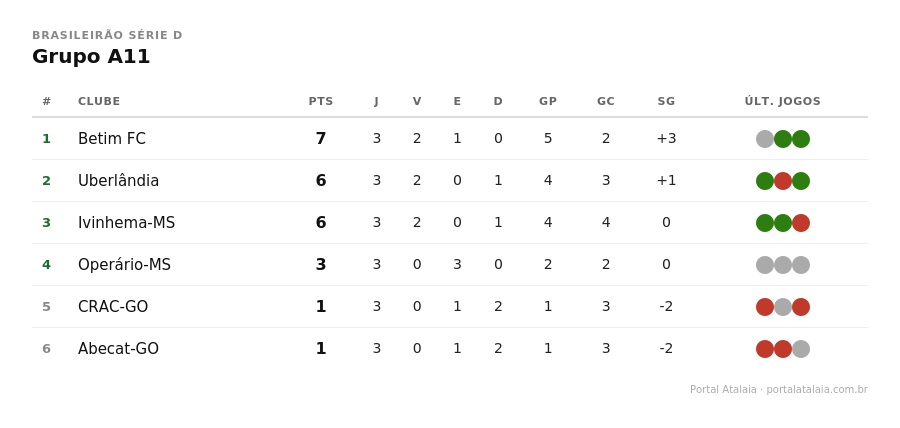Open the Betim FC club name
The height and width of the screenshot is (428, 900).
112,139
